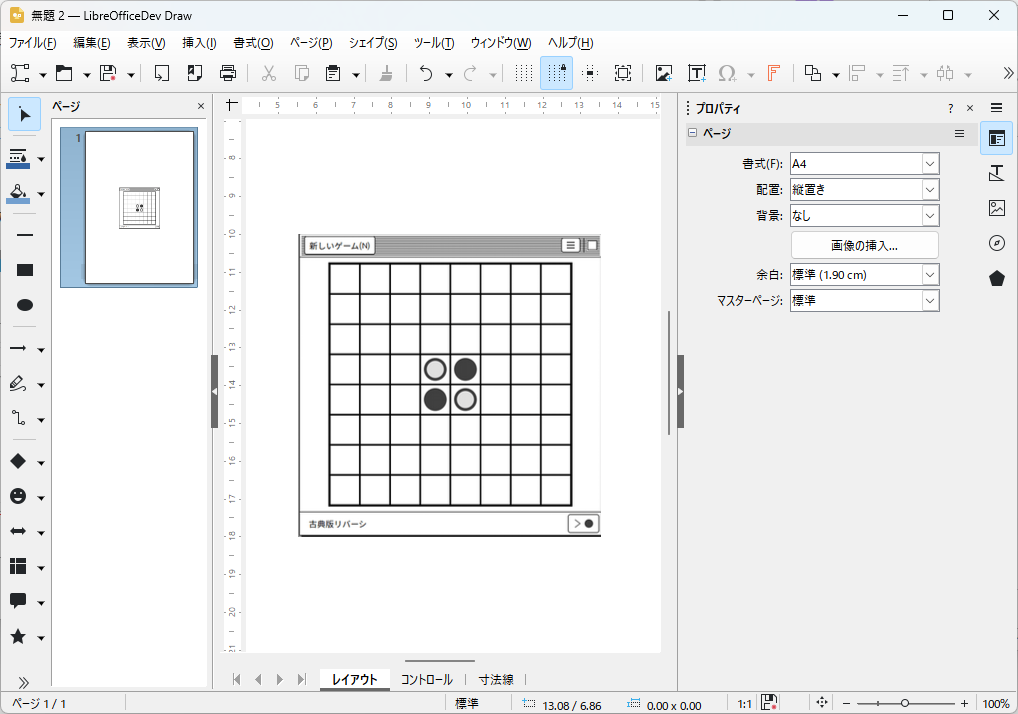
Task: Click the zoom slider handle
Action: pyautogui.click(x=904, y=704)
